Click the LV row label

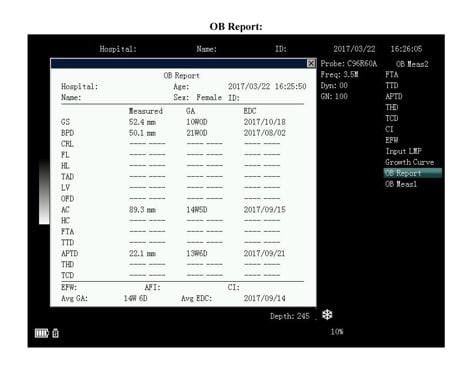point(65,188)
